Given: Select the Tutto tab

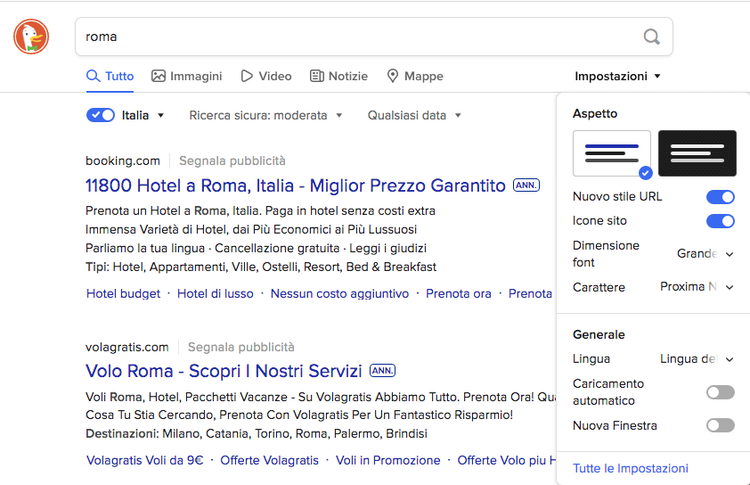Looking at the screenshot, I should tap(110, 76).
